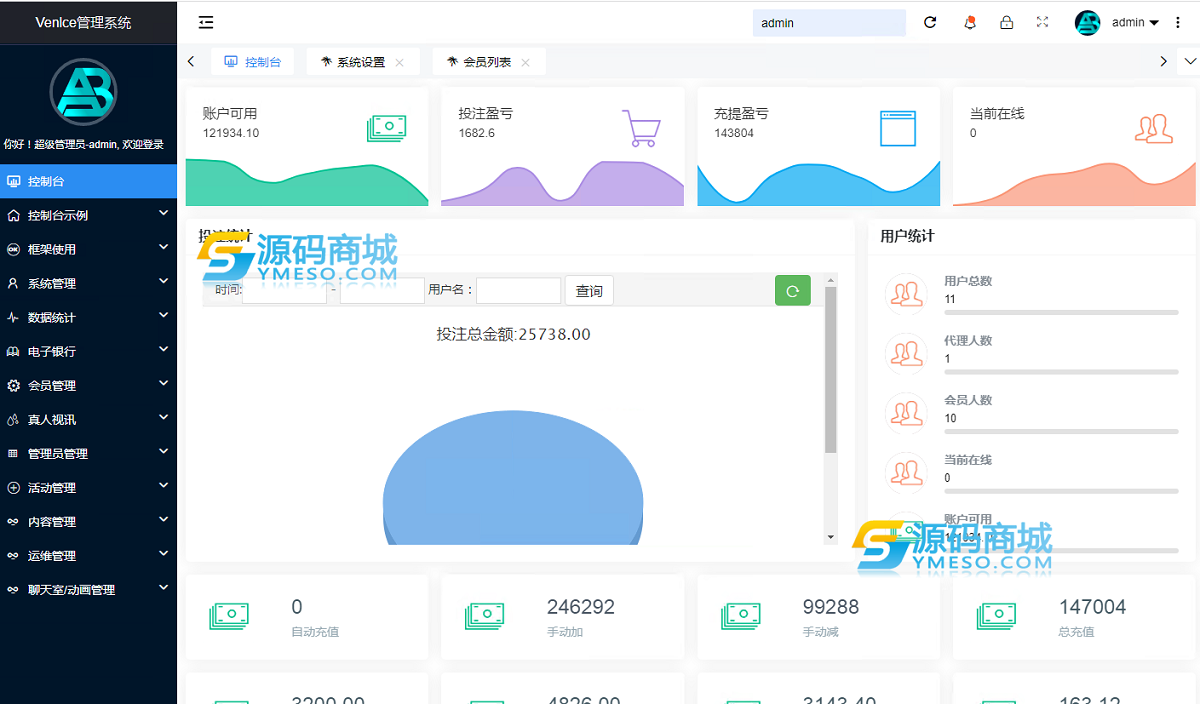1200x704 pixels.
Task: Click the 会员人数 progress bar
Action: [x=1061, y=431]
